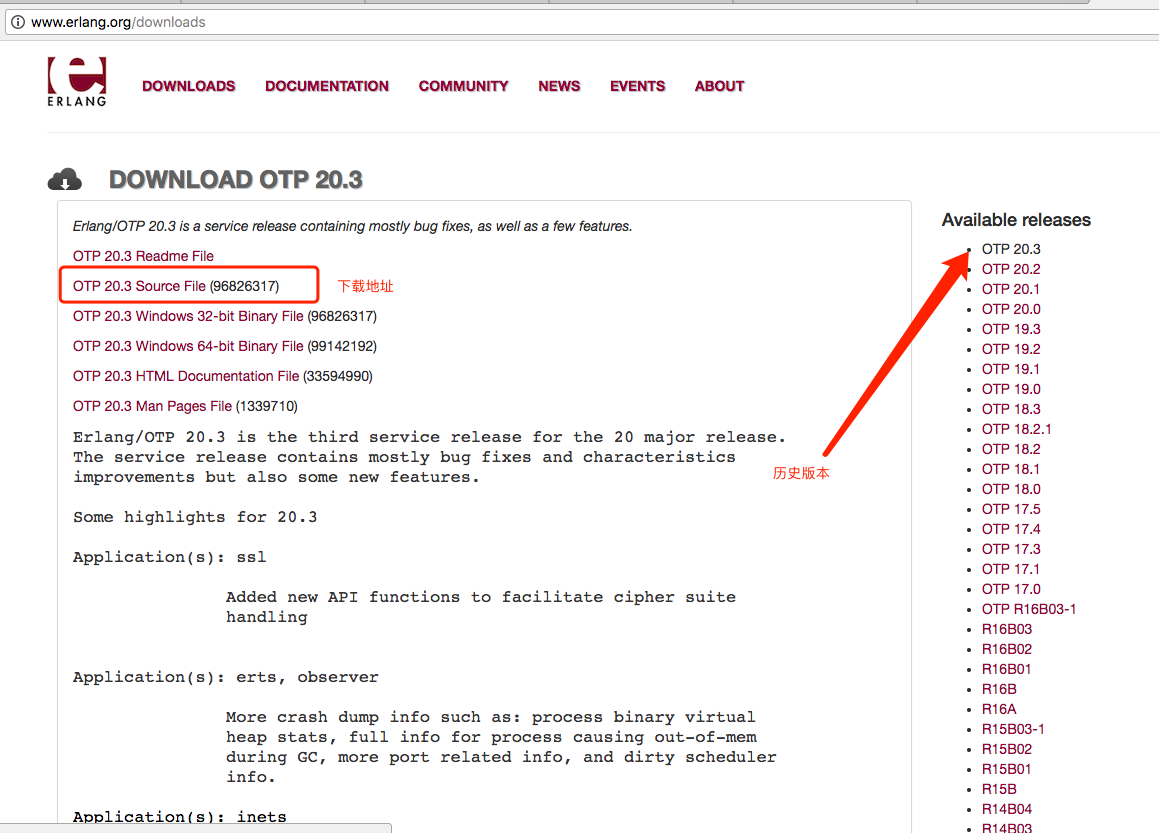The image size is (1159, 833).
Task: Click the file size (96826317) beside Source File
Action: (245, 286)
